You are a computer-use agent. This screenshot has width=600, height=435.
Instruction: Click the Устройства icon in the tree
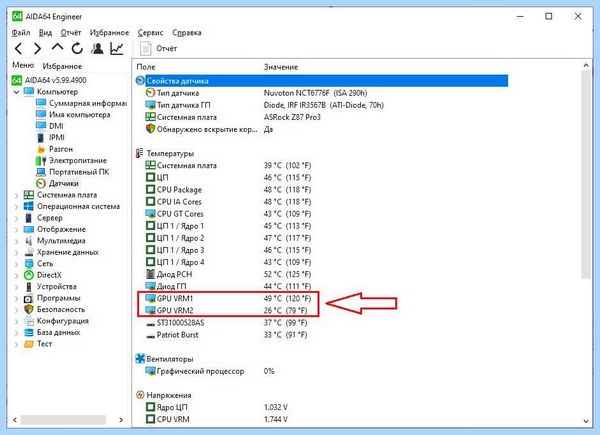pos(29,287)
